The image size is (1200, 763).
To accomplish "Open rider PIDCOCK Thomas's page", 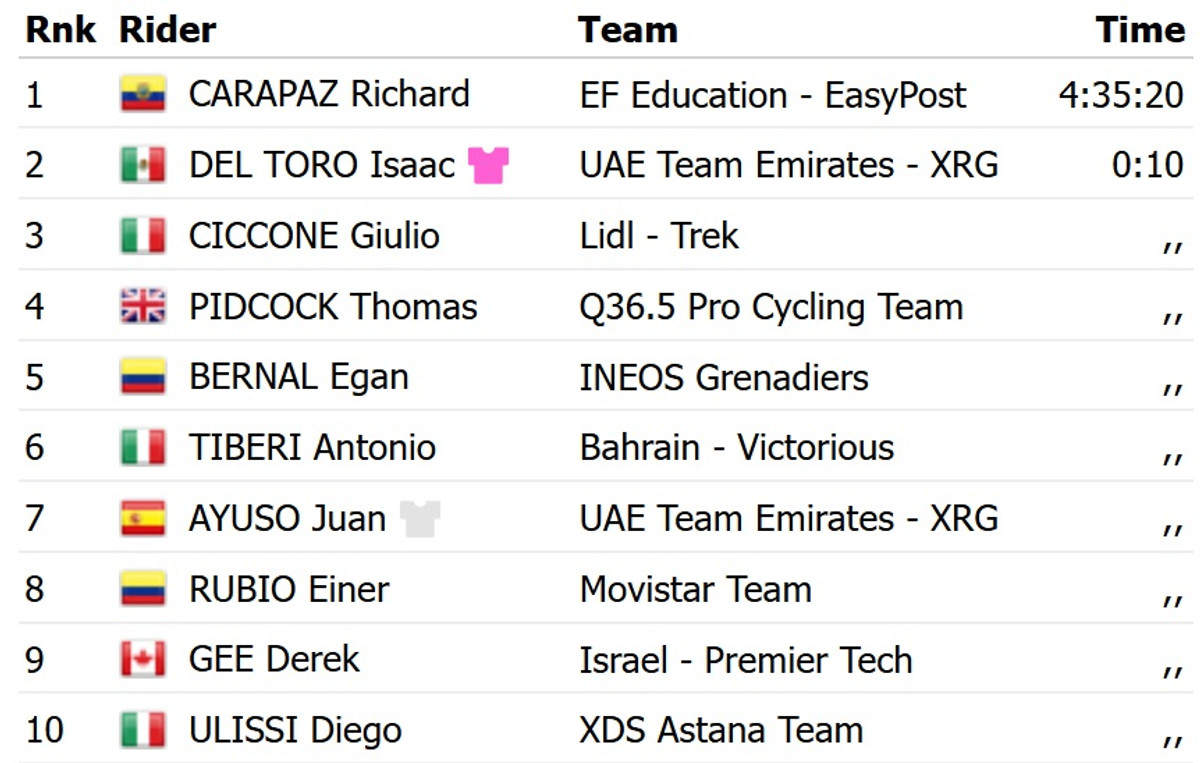I will tap(333, 307).
